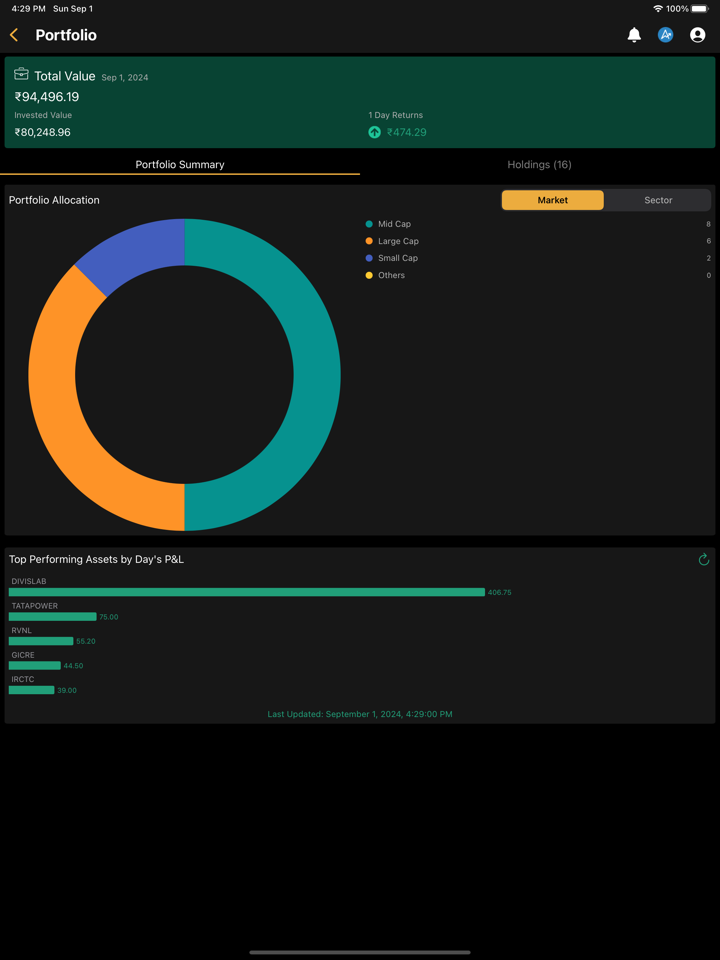Tap the briefcase icon beside Total Value
This screenshot has height=960, width=720.
[x=21, y=75]
